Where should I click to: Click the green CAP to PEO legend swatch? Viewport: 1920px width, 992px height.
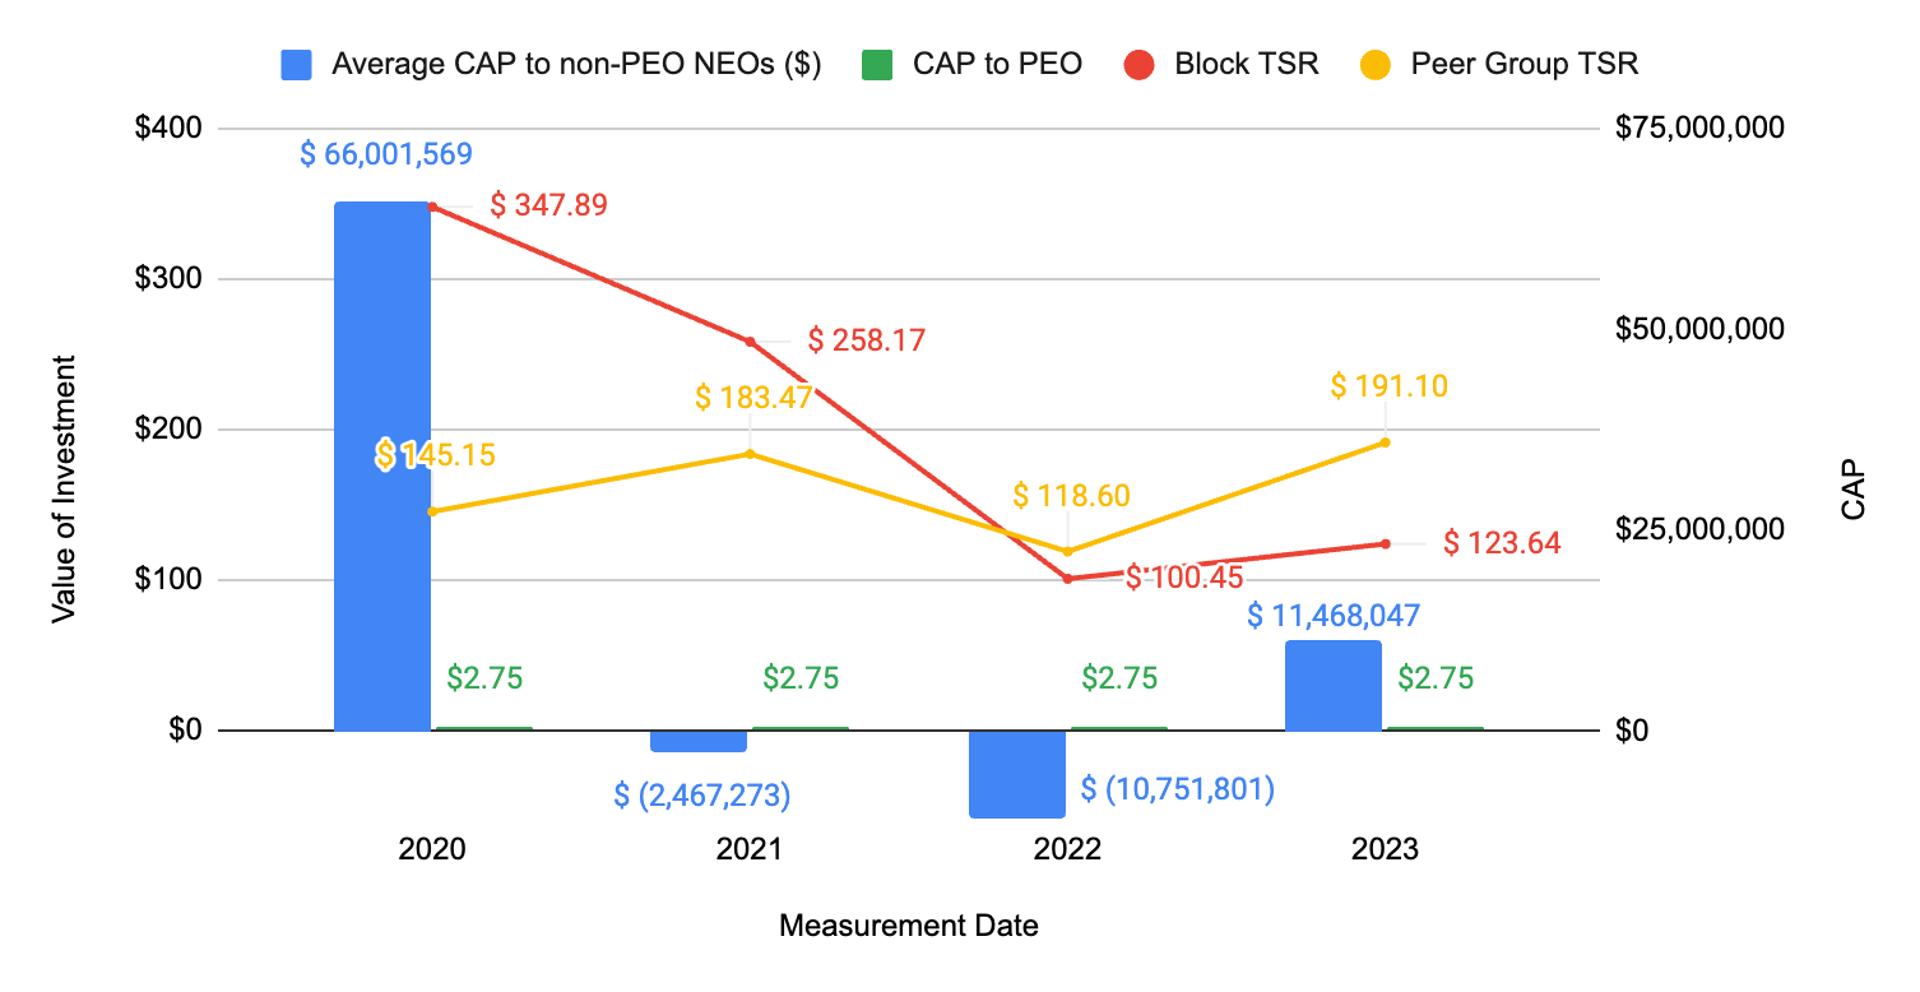(877, 65)
